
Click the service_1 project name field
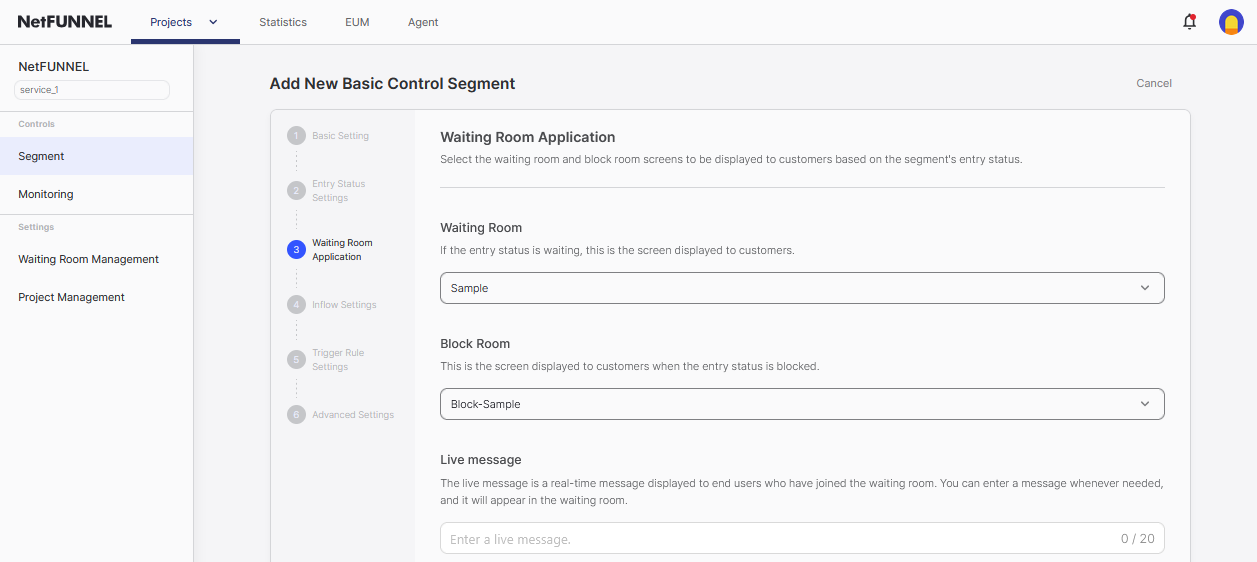92,90
